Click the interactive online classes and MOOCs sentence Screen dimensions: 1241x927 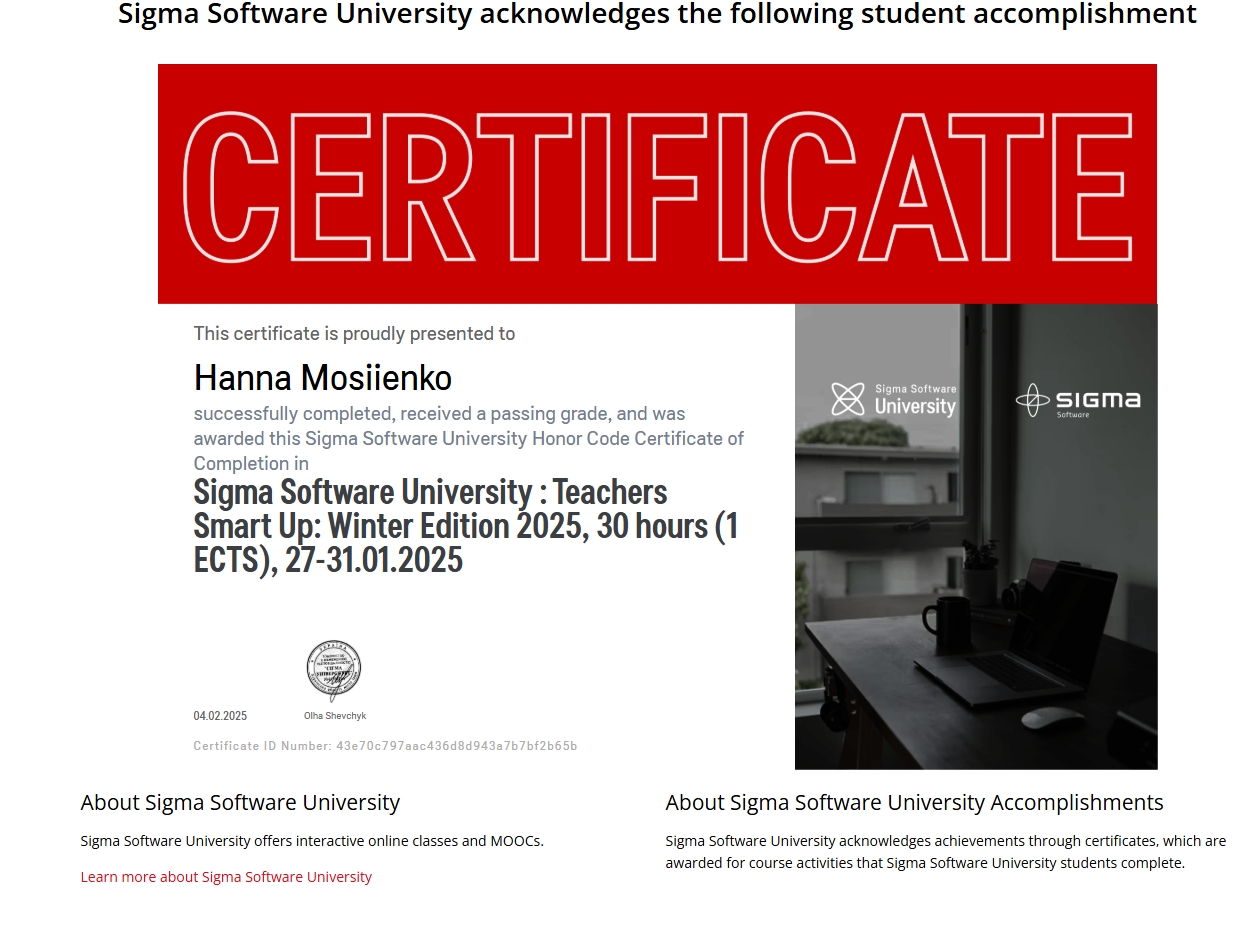click(x=312, y=841)
